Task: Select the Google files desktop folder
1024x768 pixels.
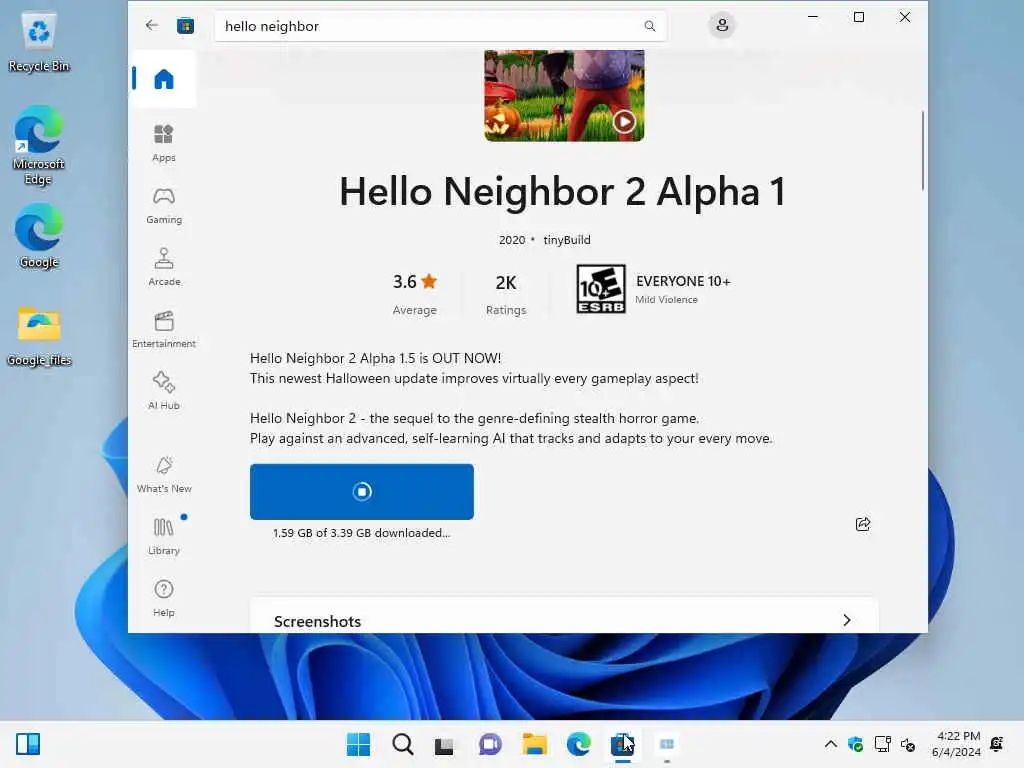Action: (x=39, y=336)
